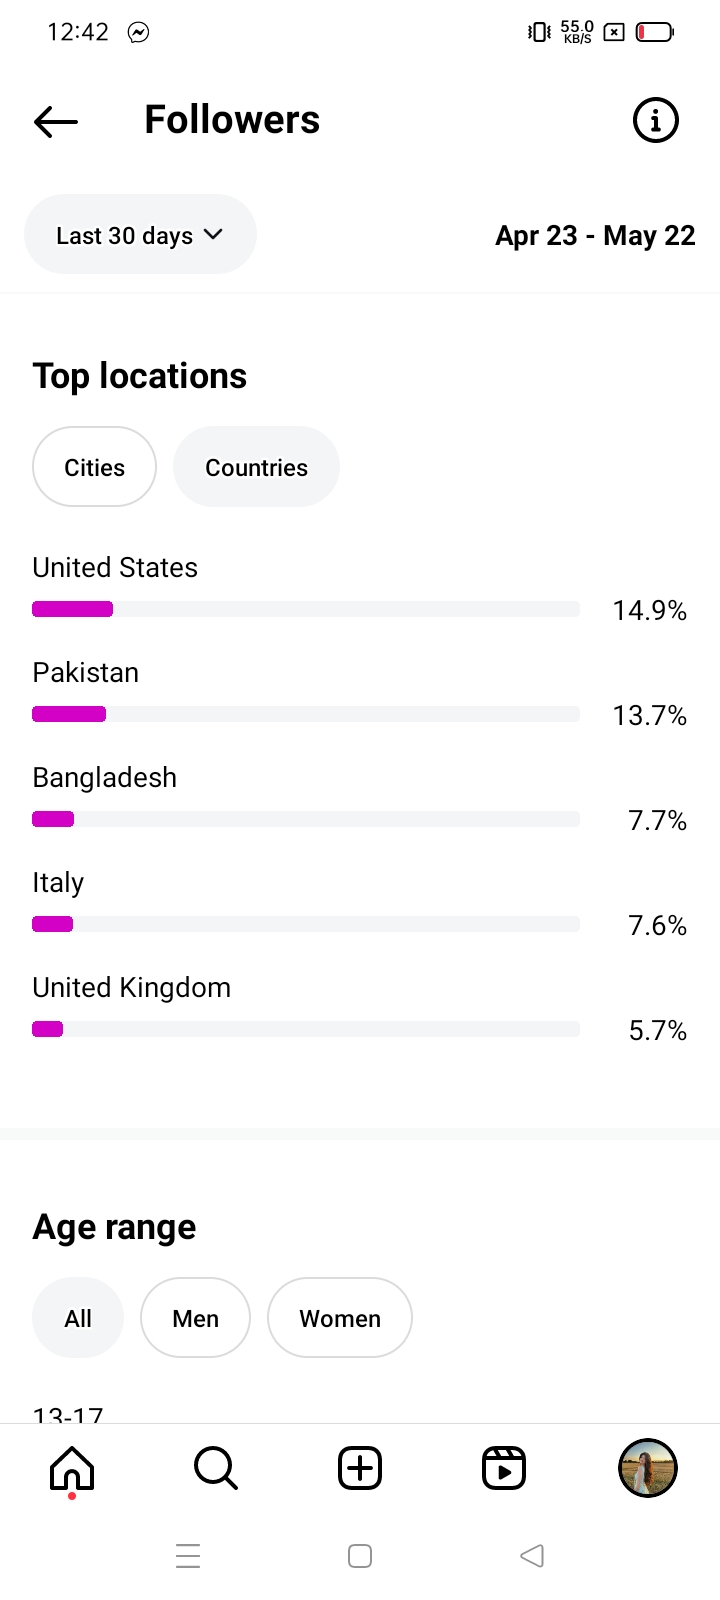This screenshot has height=1600, width=720.
Task: Switch top locations to Cities
Action: pos(95,467)
